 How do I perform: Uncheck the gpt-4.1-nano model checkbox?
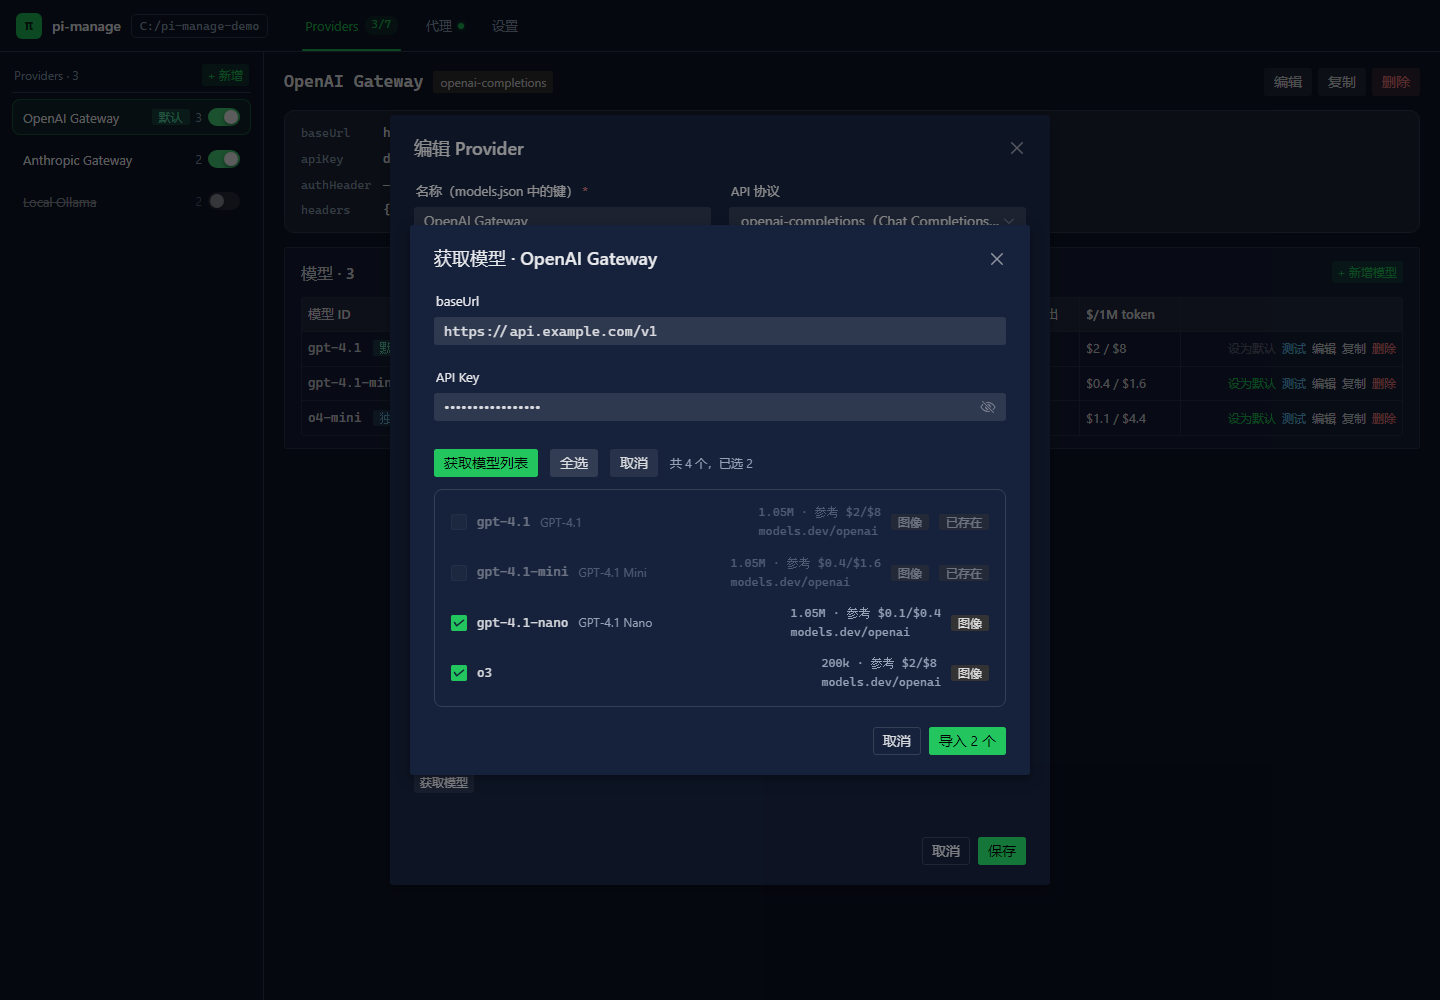(x=459, y=623)
